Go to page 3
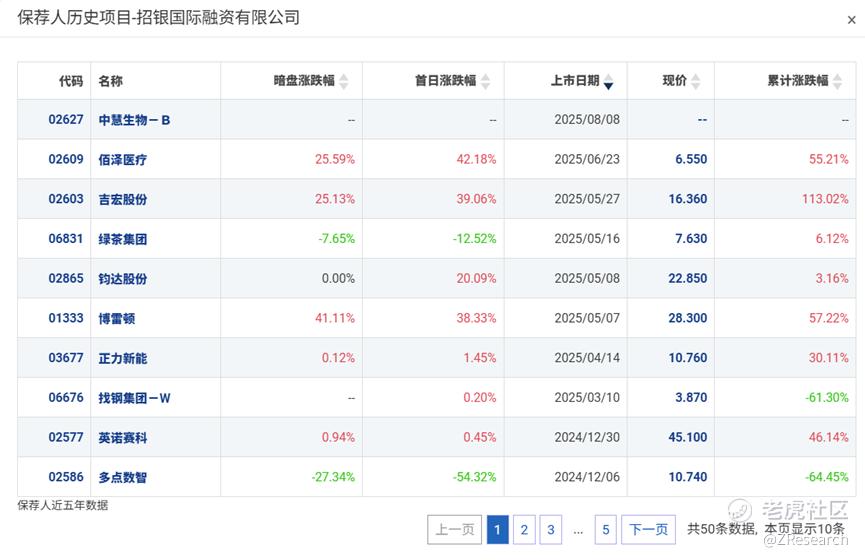This screenshot has height=560, width=865. click(x=551, y=530)
